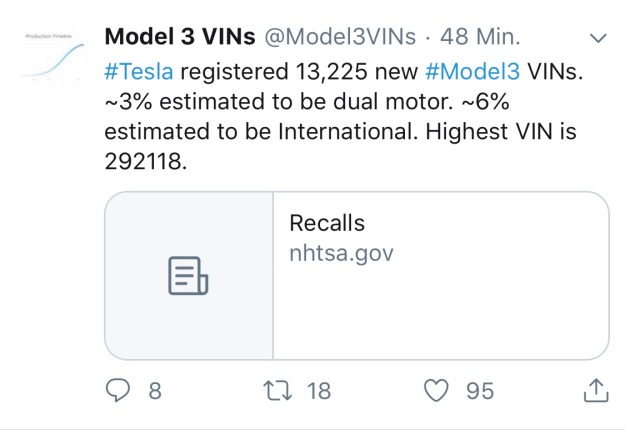The height and width of the screenshot is (430, 625).
Task: Click the Model 3 VINs display name
Action: (x=179, y=39)
